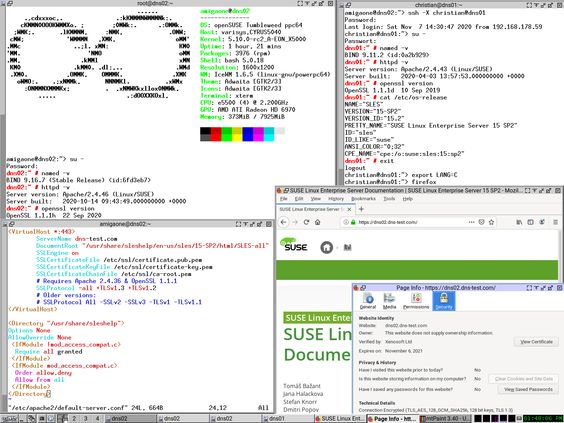The height and width of the screenshot is (423, 564).
Task: Click magenta swatch in neofetch palette
Action: tap(258, 134)
